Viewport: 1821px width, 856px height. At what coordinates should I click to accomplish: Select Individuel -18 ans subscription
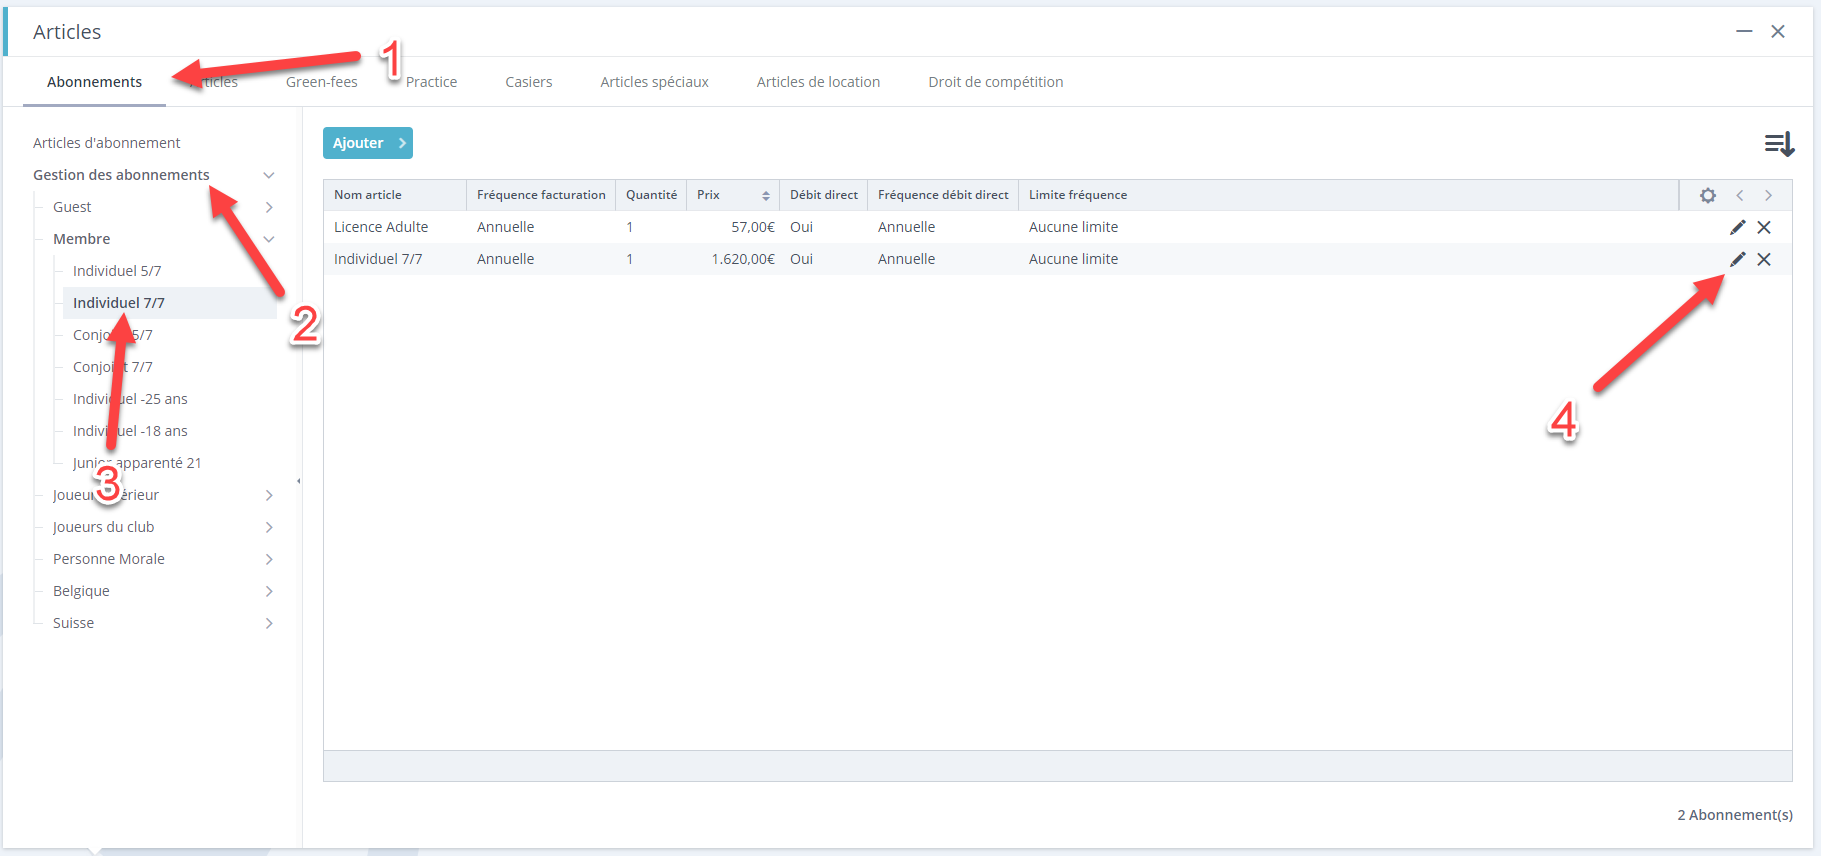click(130, 431)
